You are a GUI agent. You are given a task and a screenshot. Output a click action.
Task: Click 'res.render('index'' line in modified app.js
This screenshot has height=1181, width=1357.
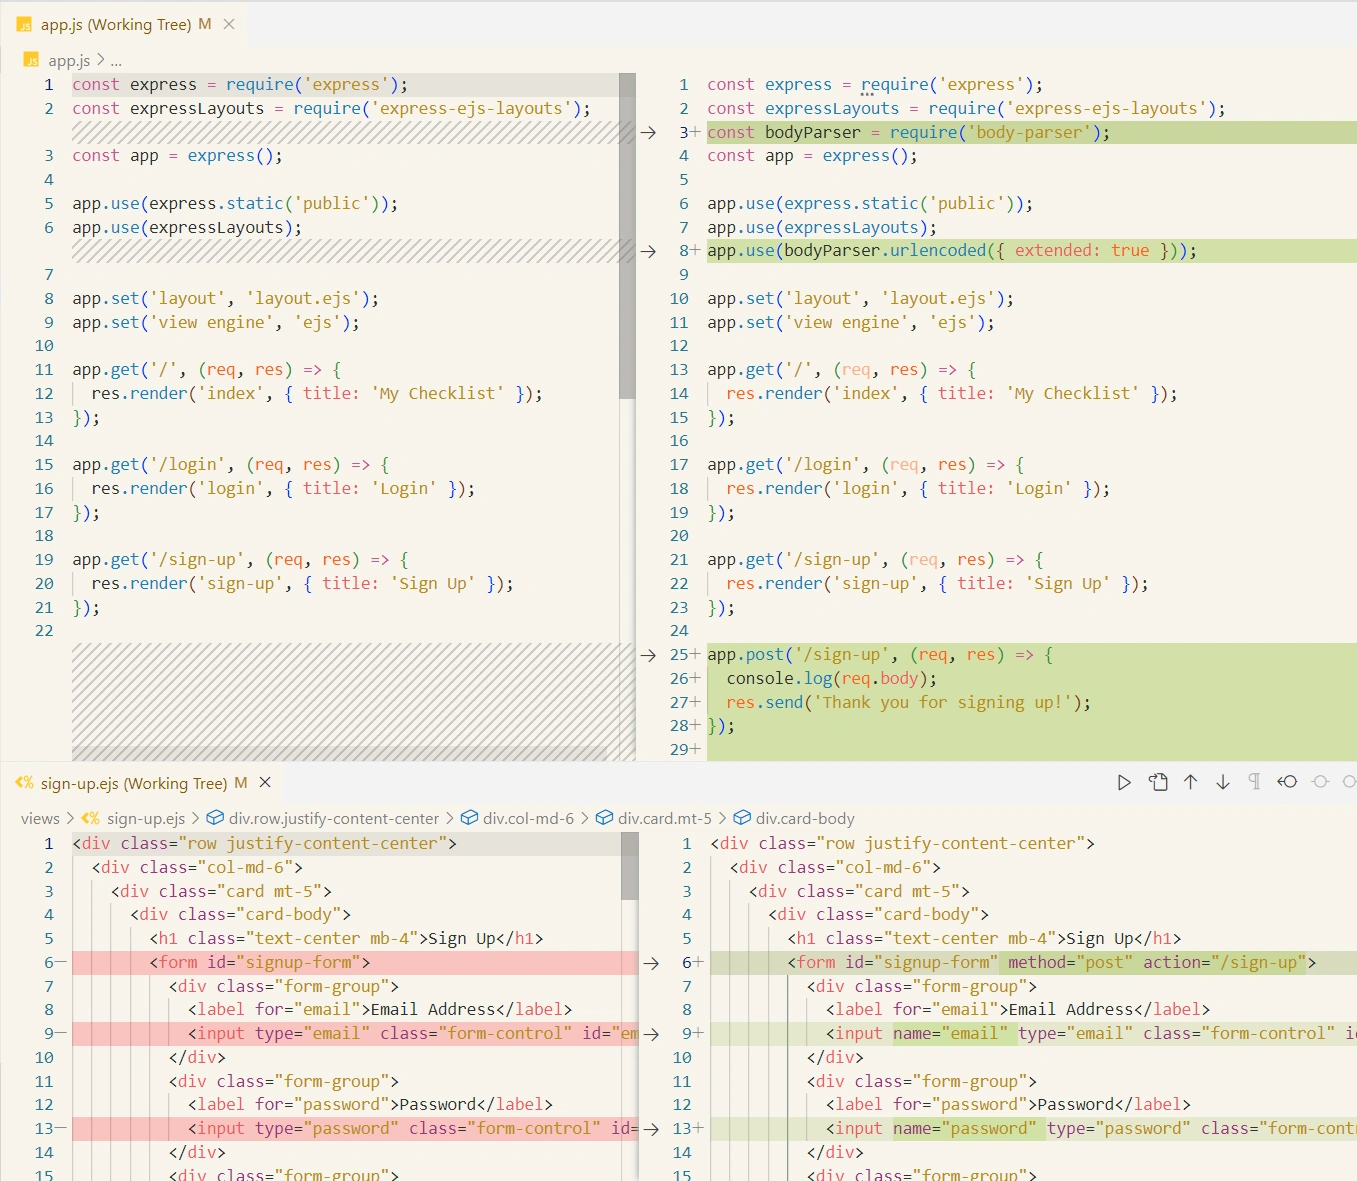[951, 394]
